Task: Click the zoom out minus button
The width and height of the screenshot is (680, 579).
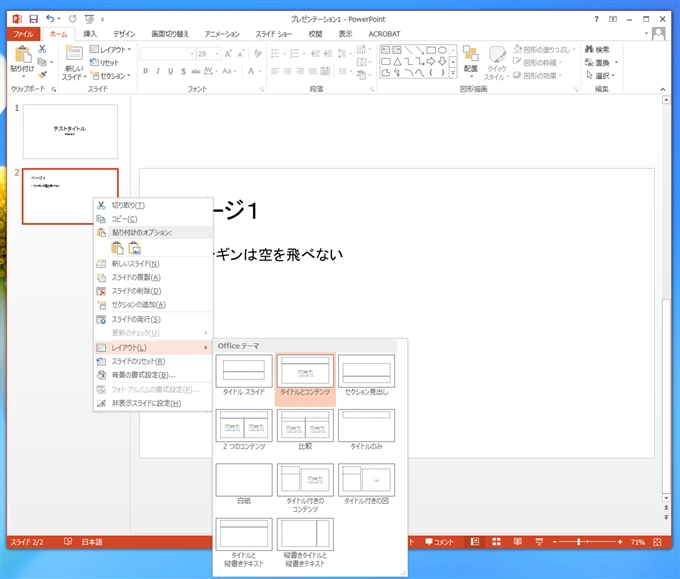Action: pyautogui.click(x=555, y=542)
